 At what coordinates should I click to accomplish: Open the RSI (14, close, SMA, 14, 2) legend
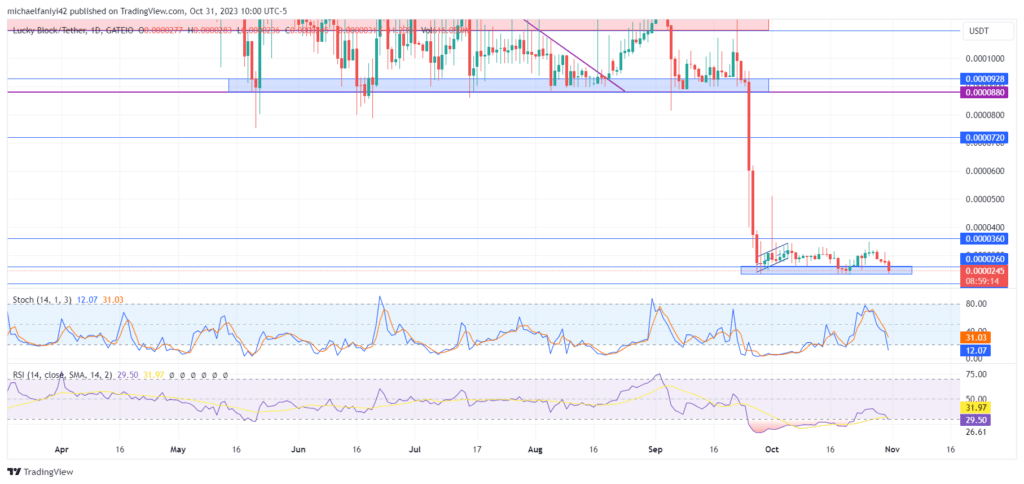point(61,375)
